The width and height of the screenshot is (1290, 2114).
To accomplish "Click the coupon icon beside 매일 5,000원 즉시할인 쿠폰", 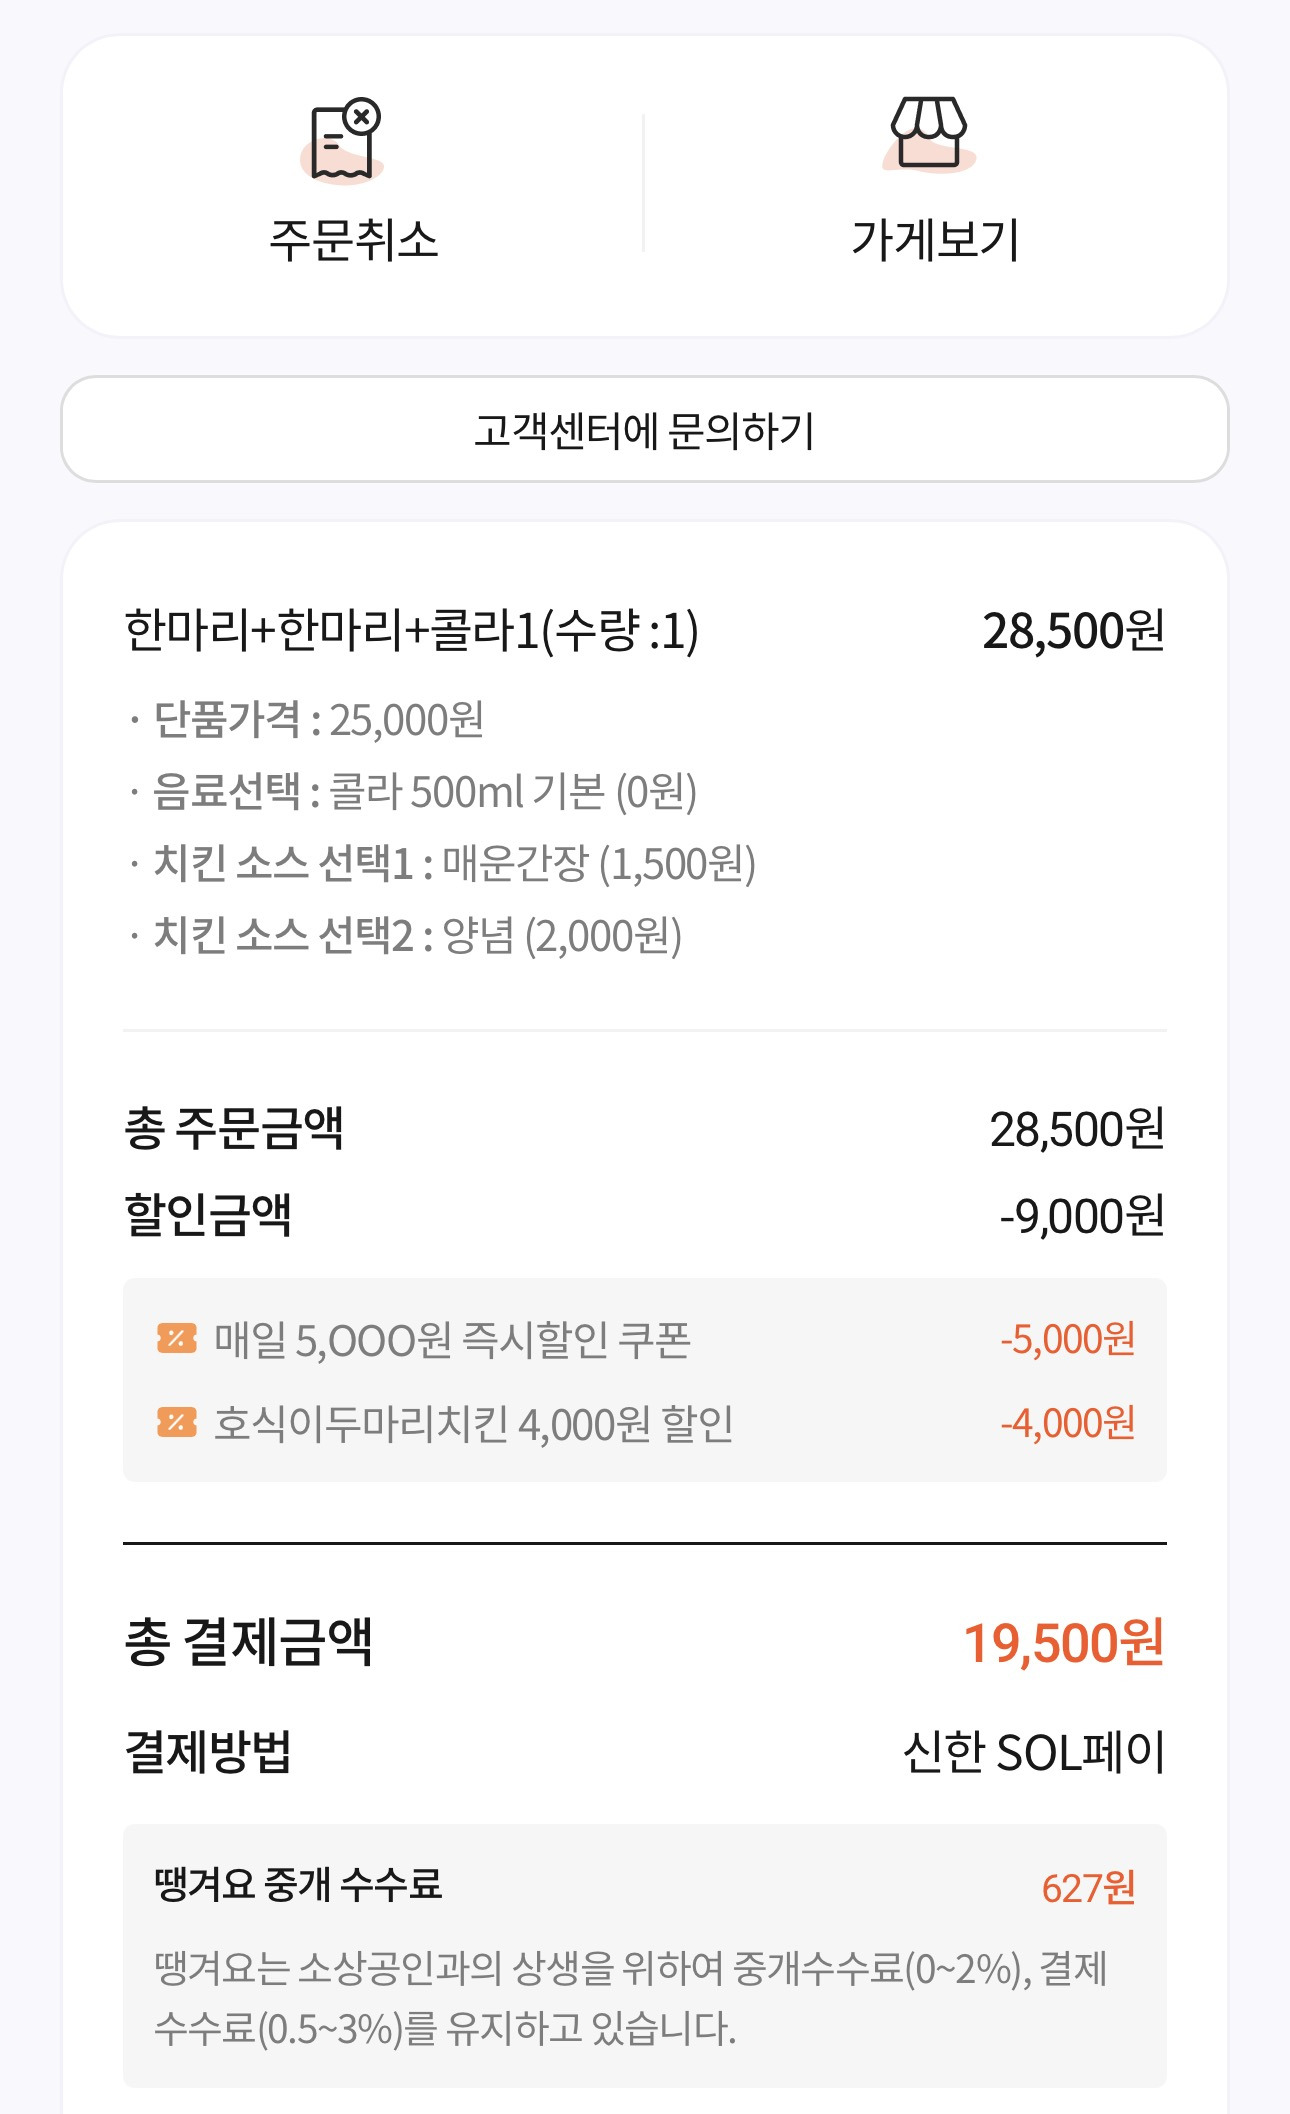I will click(x=176, y=1338).
